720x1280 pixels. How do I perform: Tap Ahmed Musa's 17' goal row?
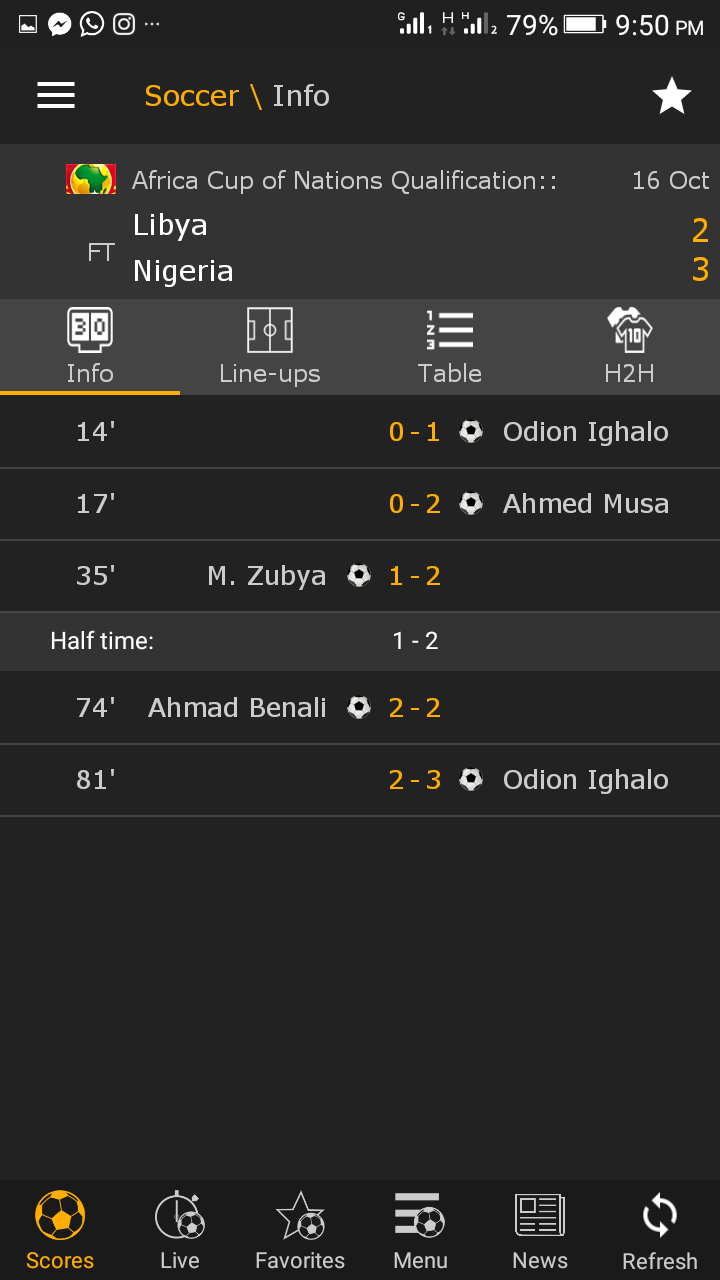360,504
